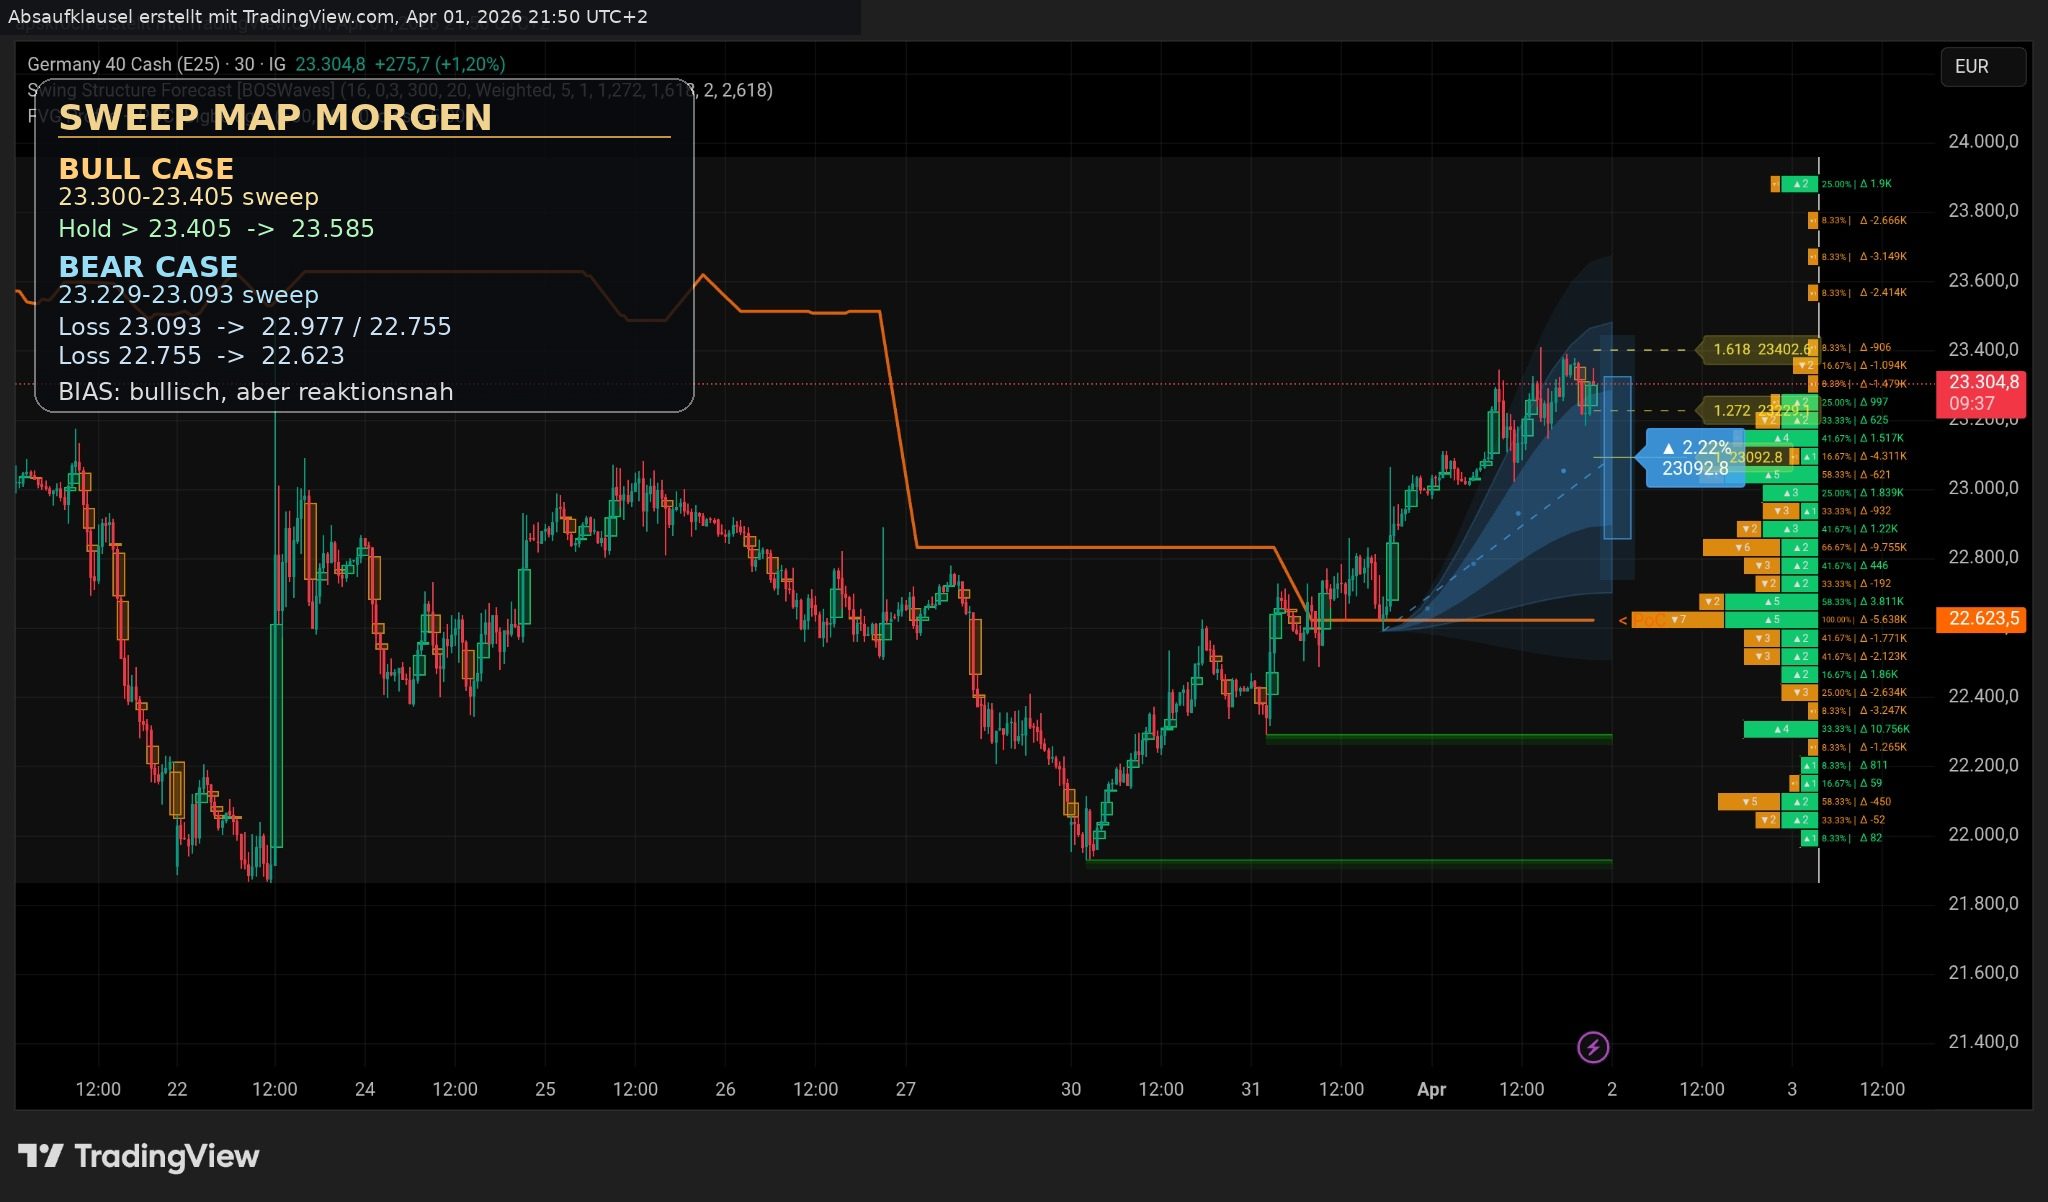Click the blue 2.22% forecast callout
2048x1202 pixels.
1694,458
